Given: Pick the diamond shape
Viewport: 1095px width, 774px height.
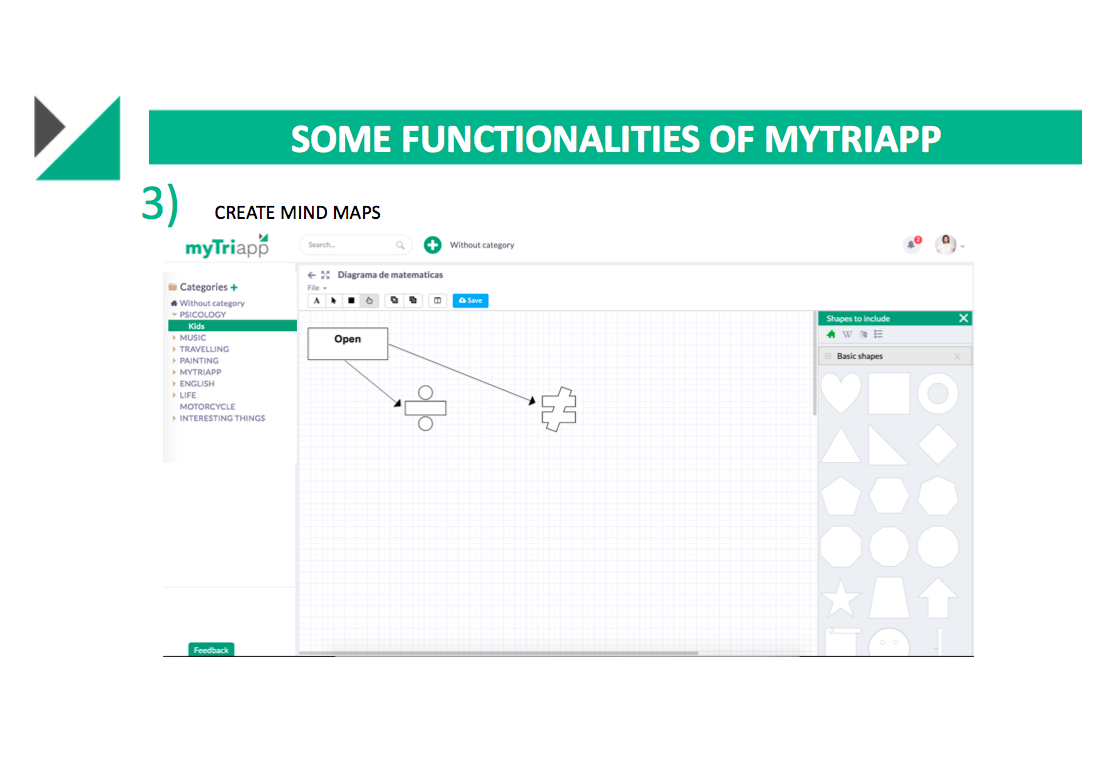Looking at the screenshot, I should 938,445.
